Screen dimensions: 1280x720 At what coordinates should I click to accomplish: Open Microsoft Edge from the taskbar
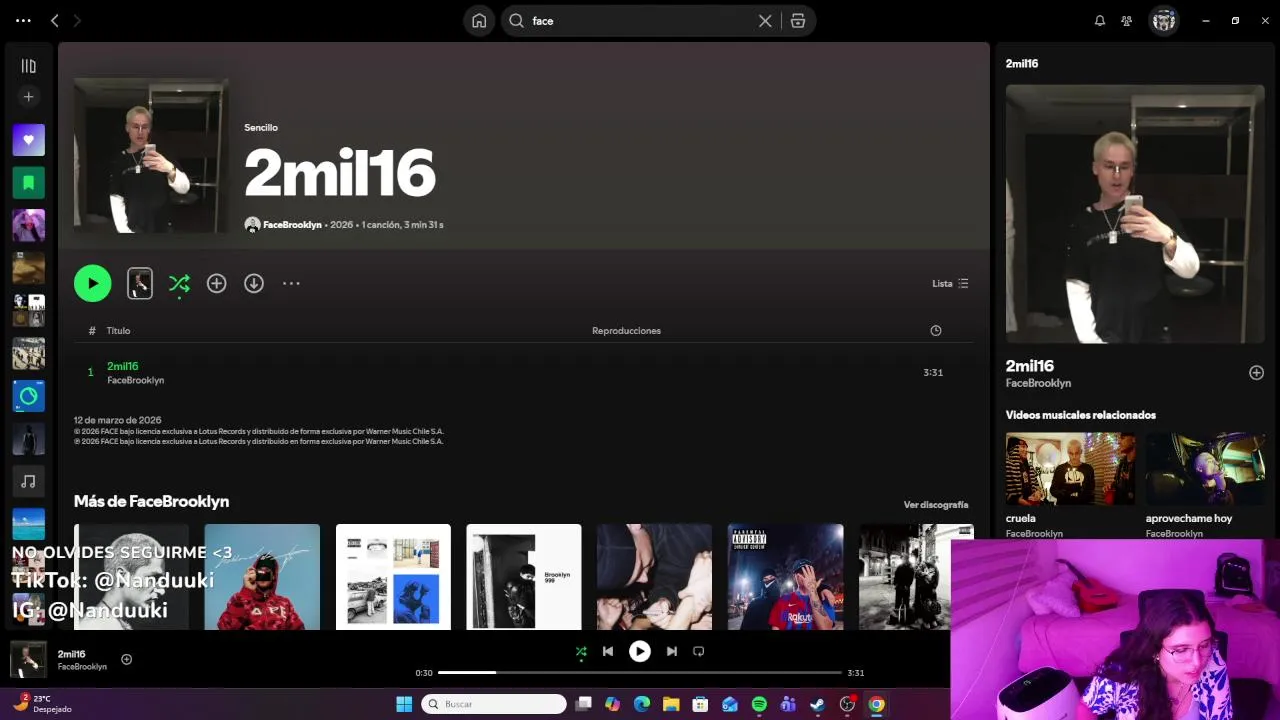642,704
